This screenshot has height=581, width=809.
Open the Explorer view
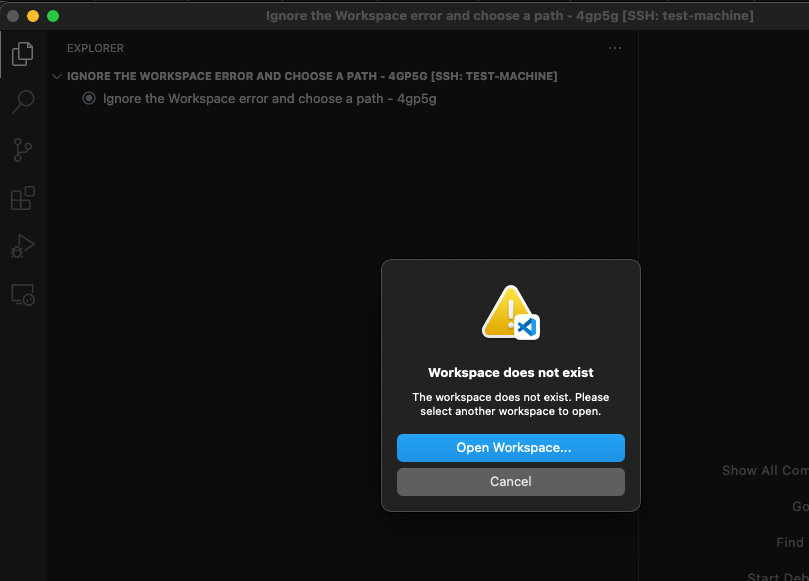pos(22,54)
